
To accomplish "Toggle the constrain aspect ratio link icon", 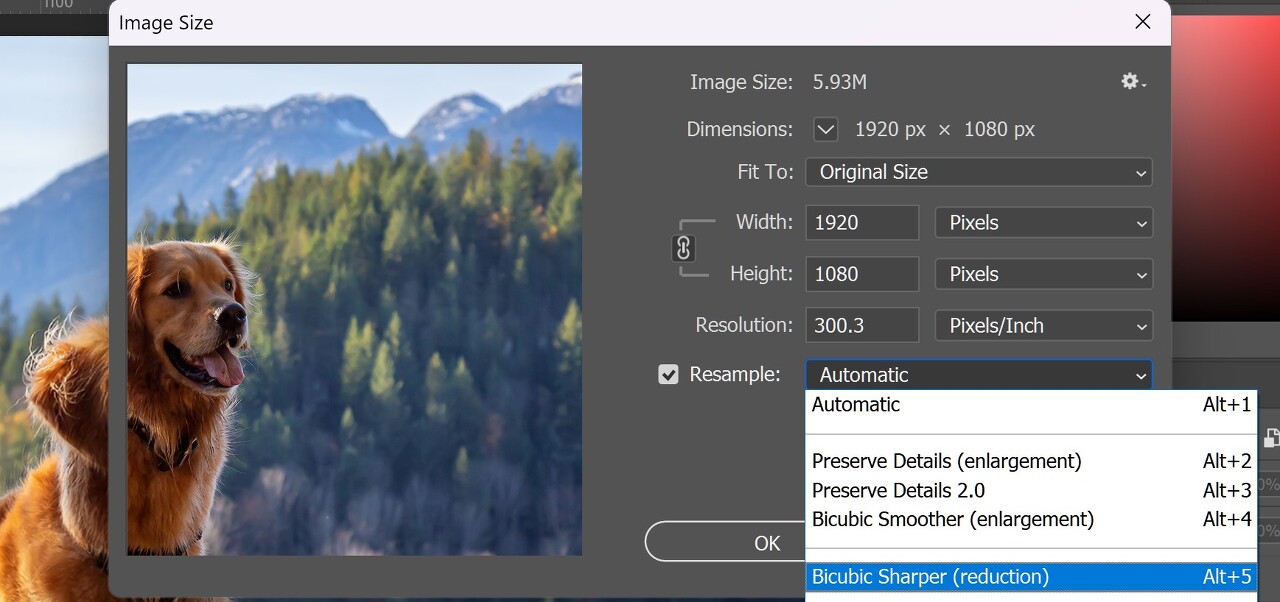I will [x=684, y=248].
